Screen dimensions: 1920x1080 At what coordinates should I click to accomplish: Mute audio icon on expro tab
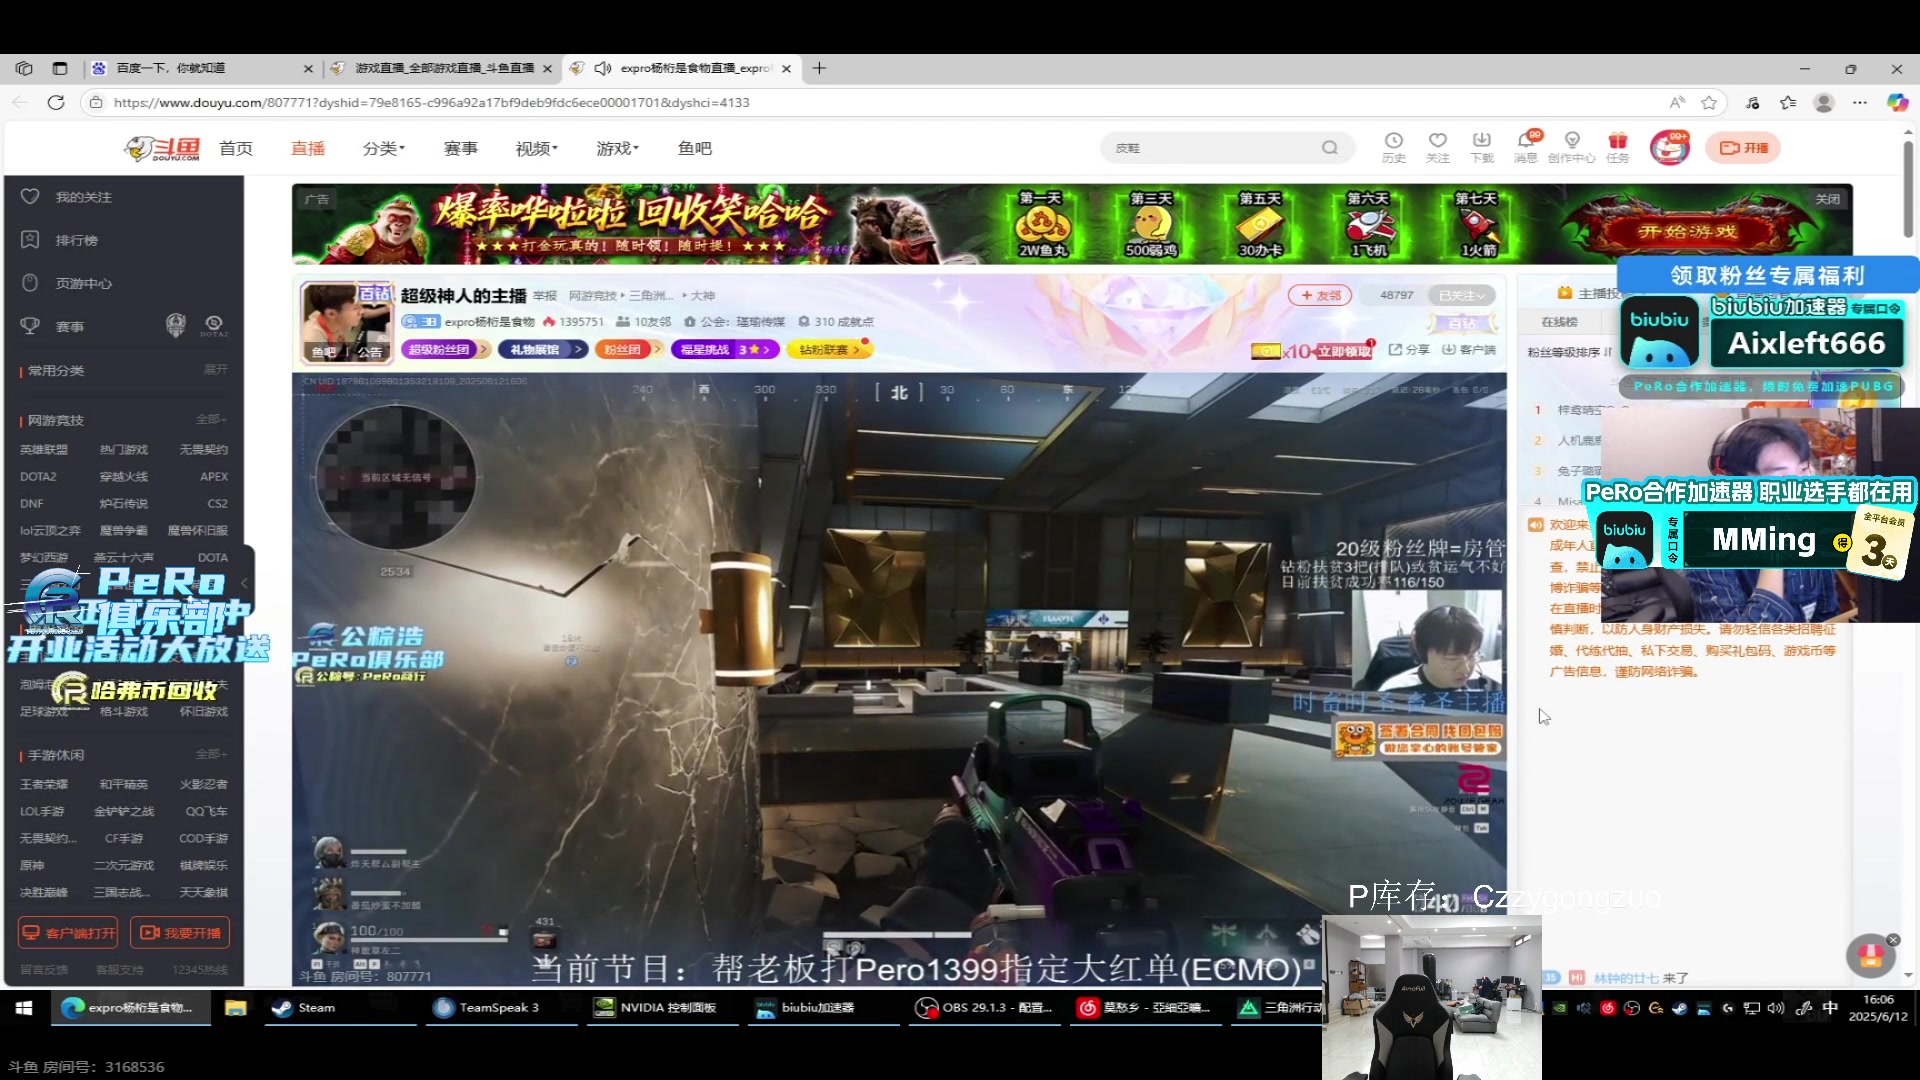pos(602,68)
